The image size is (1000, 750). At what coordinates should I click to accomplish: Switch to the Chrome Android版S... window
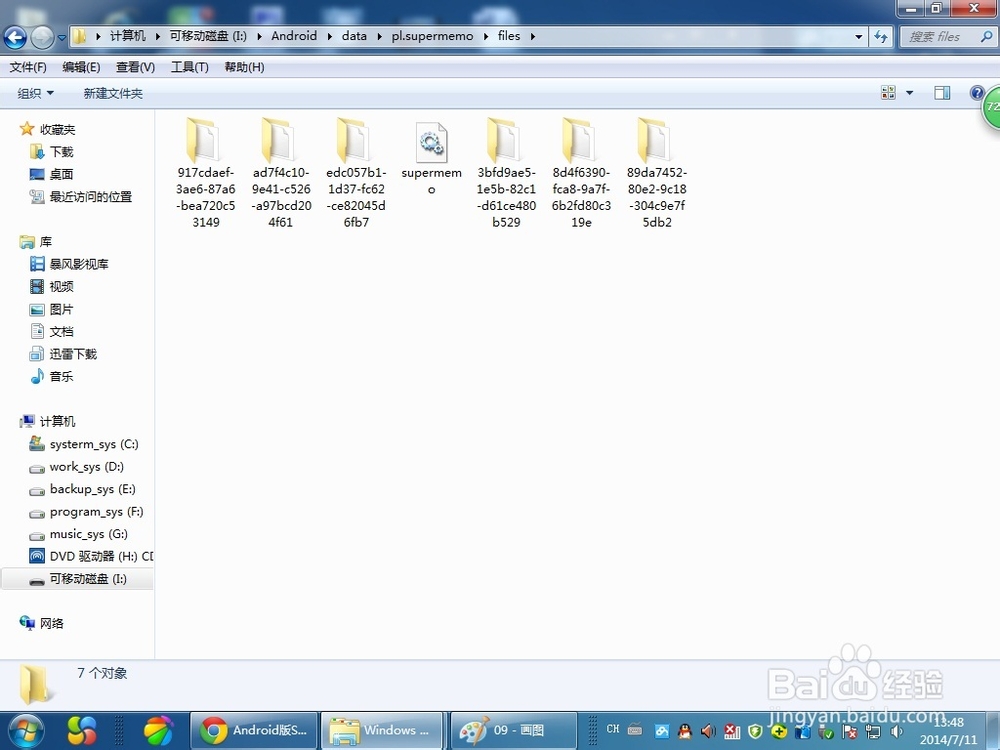click(x=254, y=730)
